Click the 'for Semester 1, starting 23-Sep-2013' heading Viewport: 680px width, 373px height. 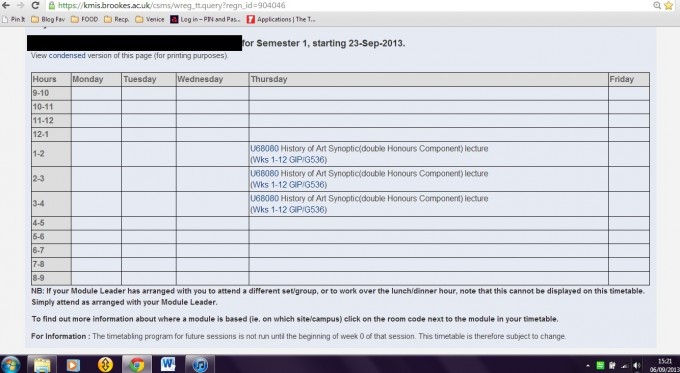click(324, 43)
